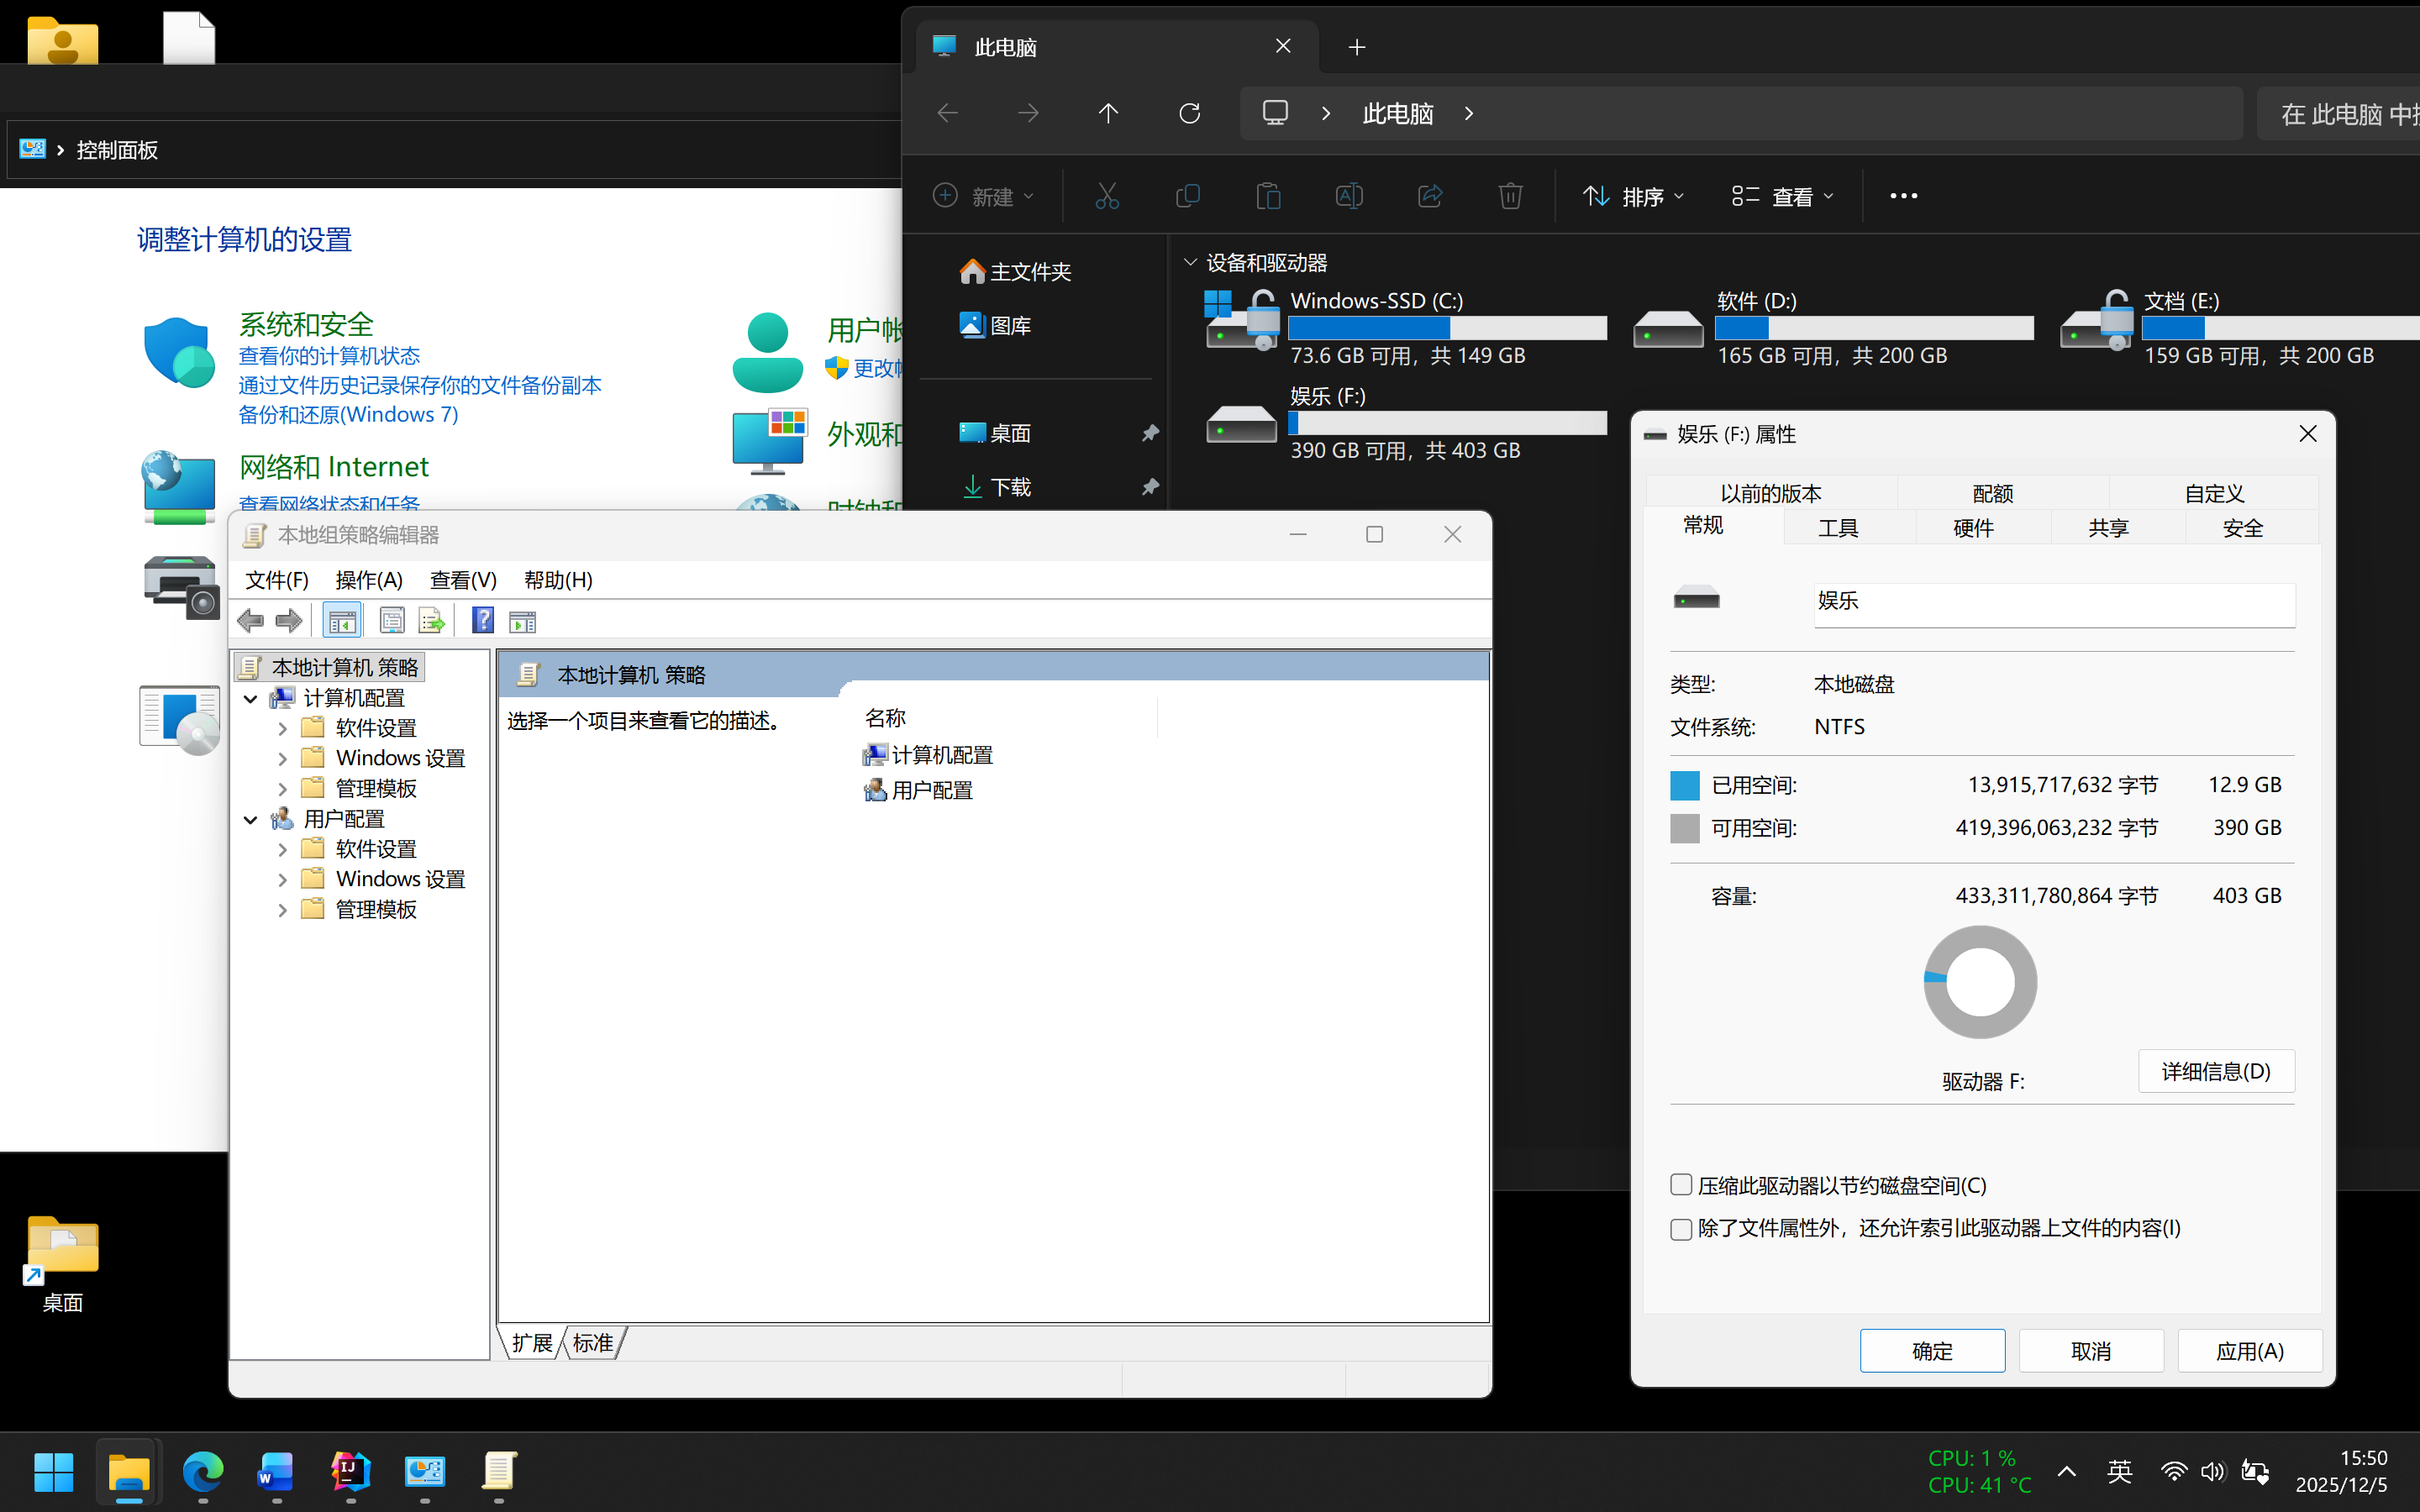Open the three-dots more options in Explorer
The height and width of the screenshot is (1512, 2420).
point(1903,196)
